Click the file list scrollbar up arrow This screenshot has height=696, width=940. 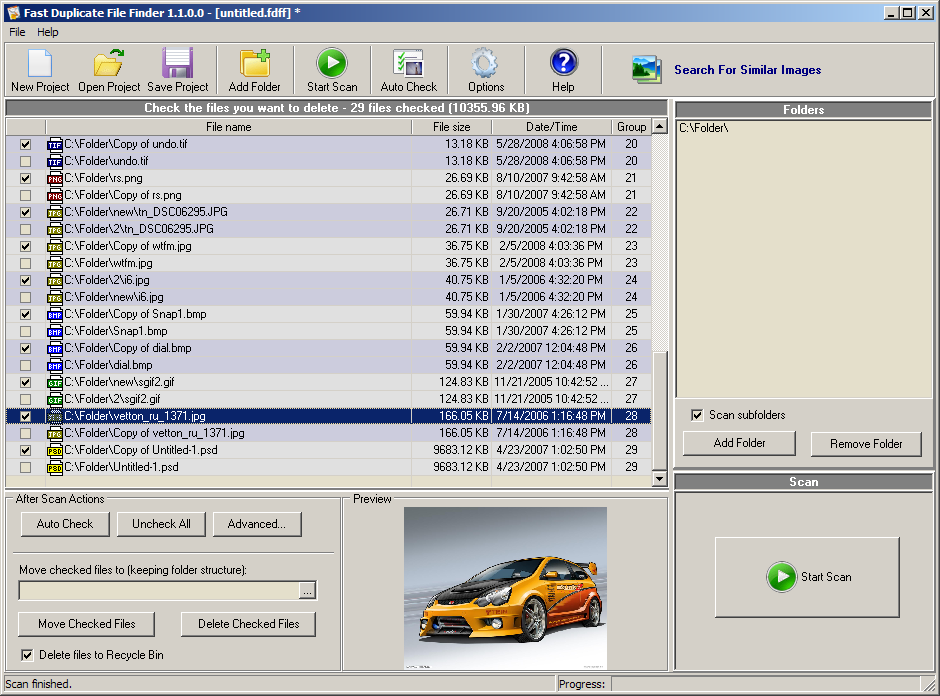pos(659,127)
